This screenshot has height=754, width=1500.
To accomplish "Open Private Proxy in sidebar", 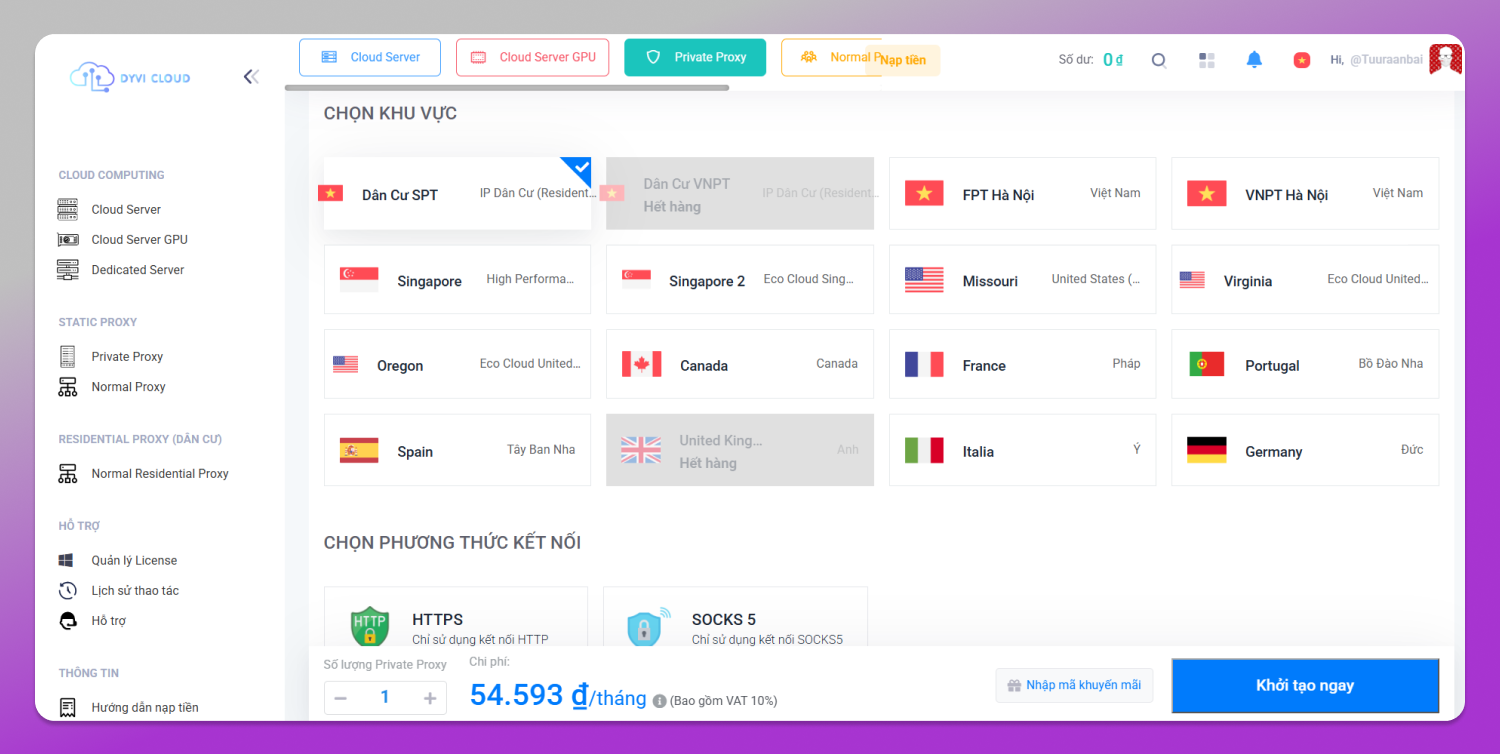I will point(127,357).
